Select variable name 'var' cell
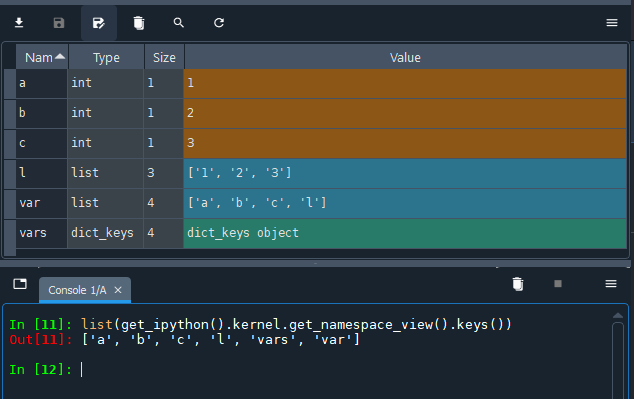 tap(42, 203)
